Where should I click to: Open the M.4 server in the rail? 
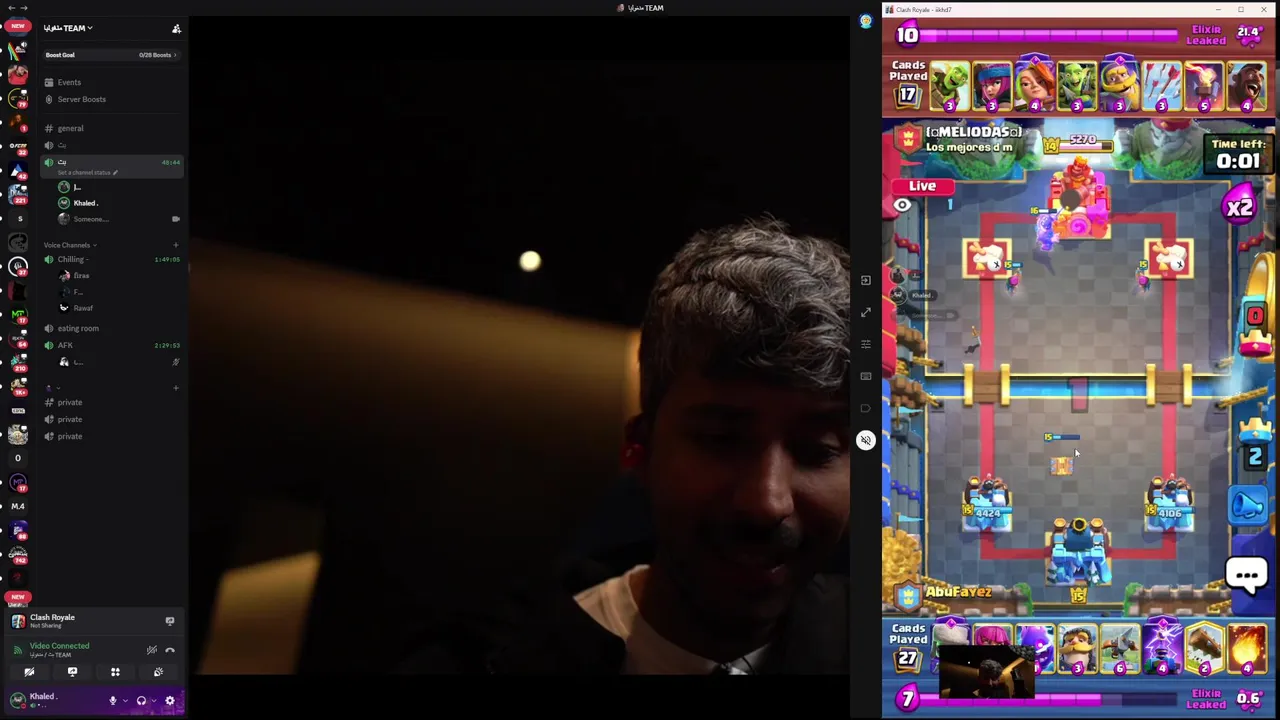click(18, 506)
